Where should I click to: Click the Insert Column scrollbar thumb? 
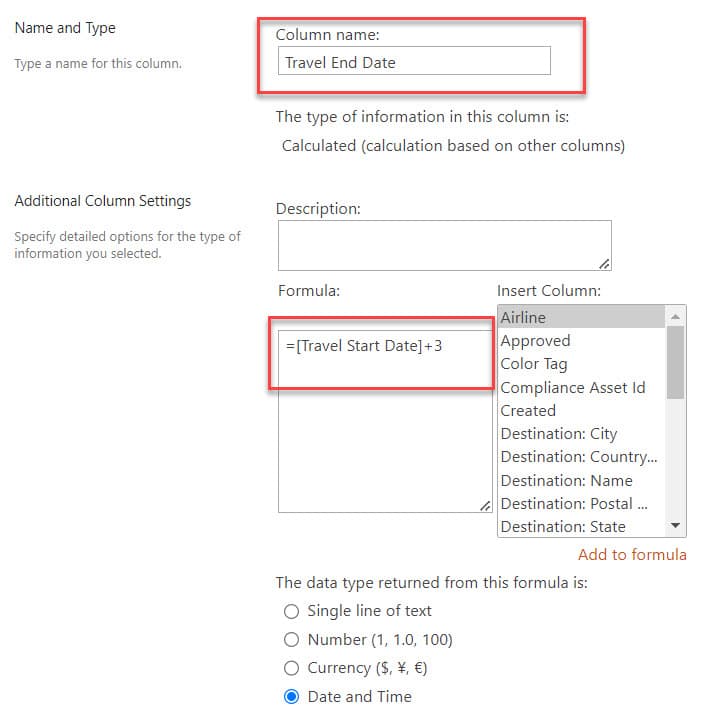(675, 362)
